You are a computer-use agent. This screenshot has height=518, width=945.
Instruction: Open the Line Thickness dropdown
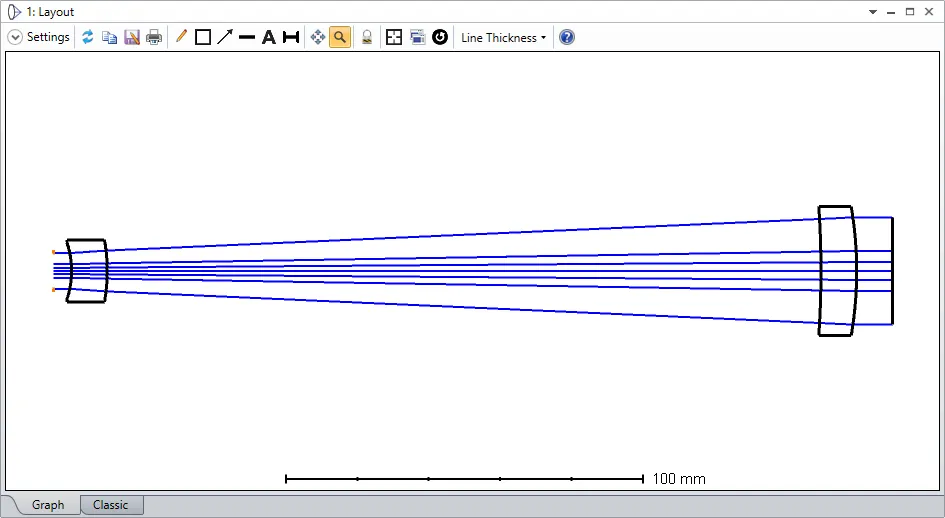[x=503, y=37]
